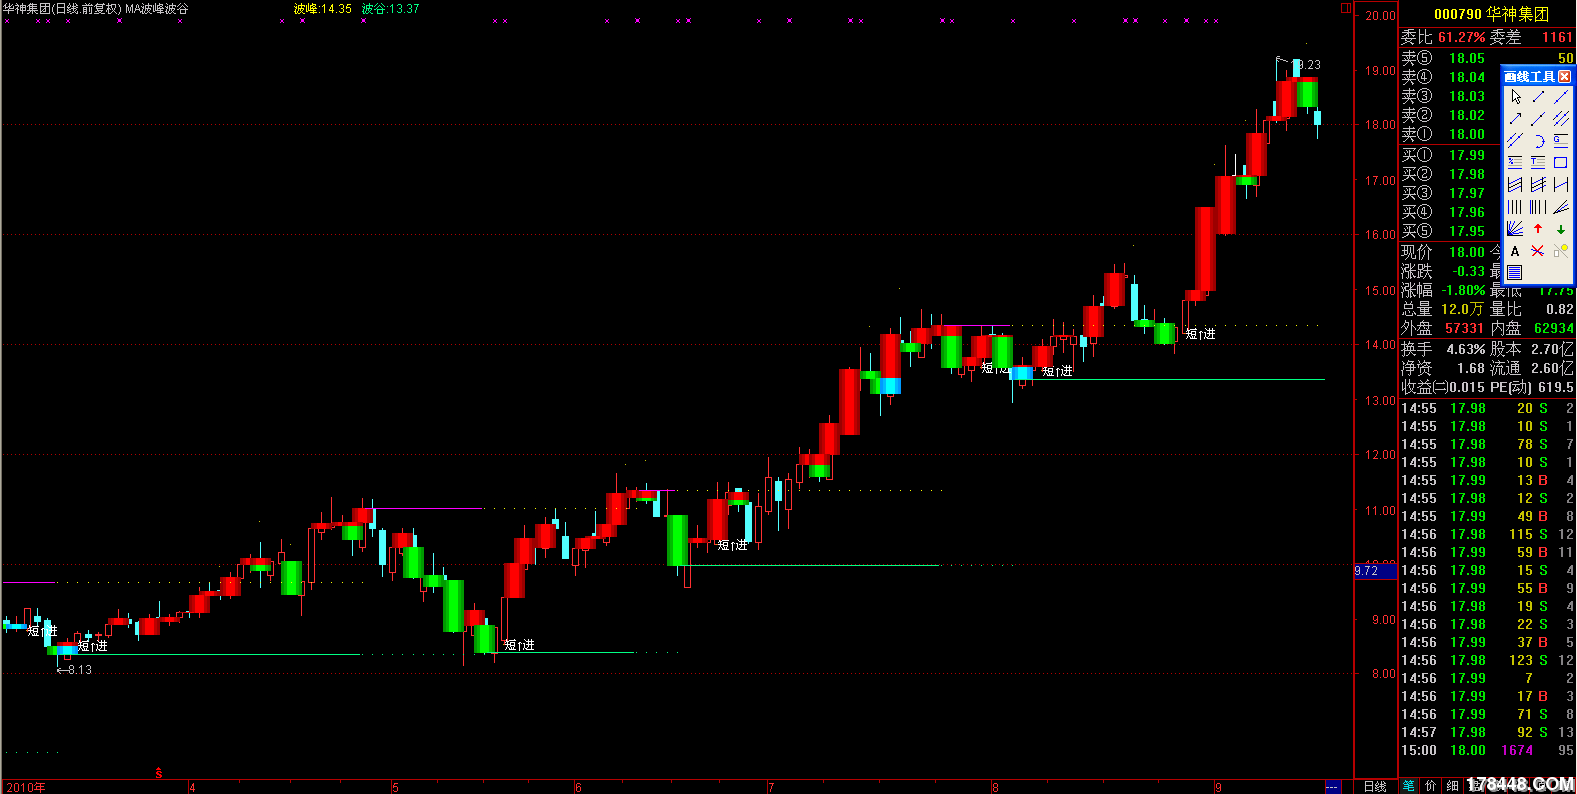Open the 日线 period selector
1577x794 pixels.
click(x=1375, y=787)
